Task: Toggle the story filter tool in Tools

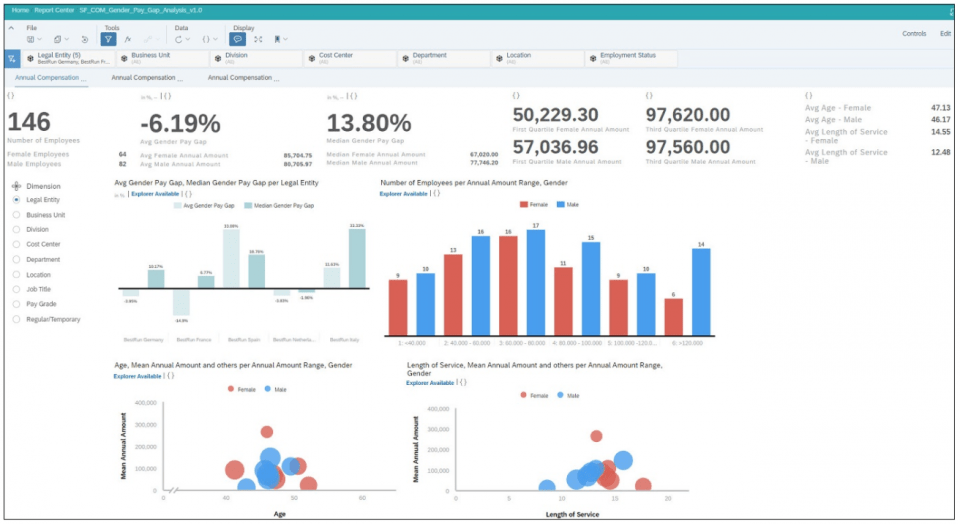Action: click(x=108, y=39)
